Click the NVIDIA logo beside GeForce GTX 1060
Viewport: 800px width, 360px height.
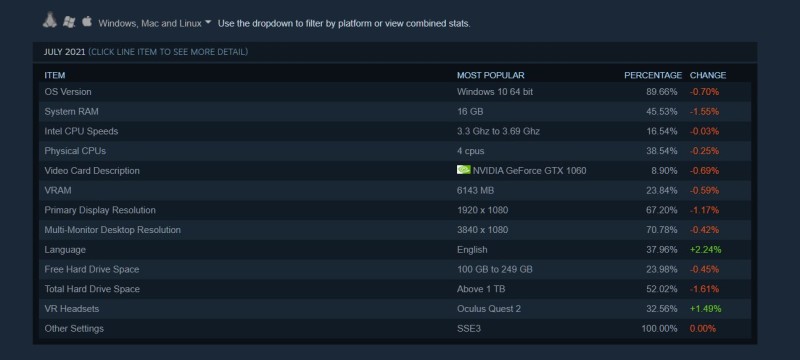pyautogui.click(x=463, y=170)
